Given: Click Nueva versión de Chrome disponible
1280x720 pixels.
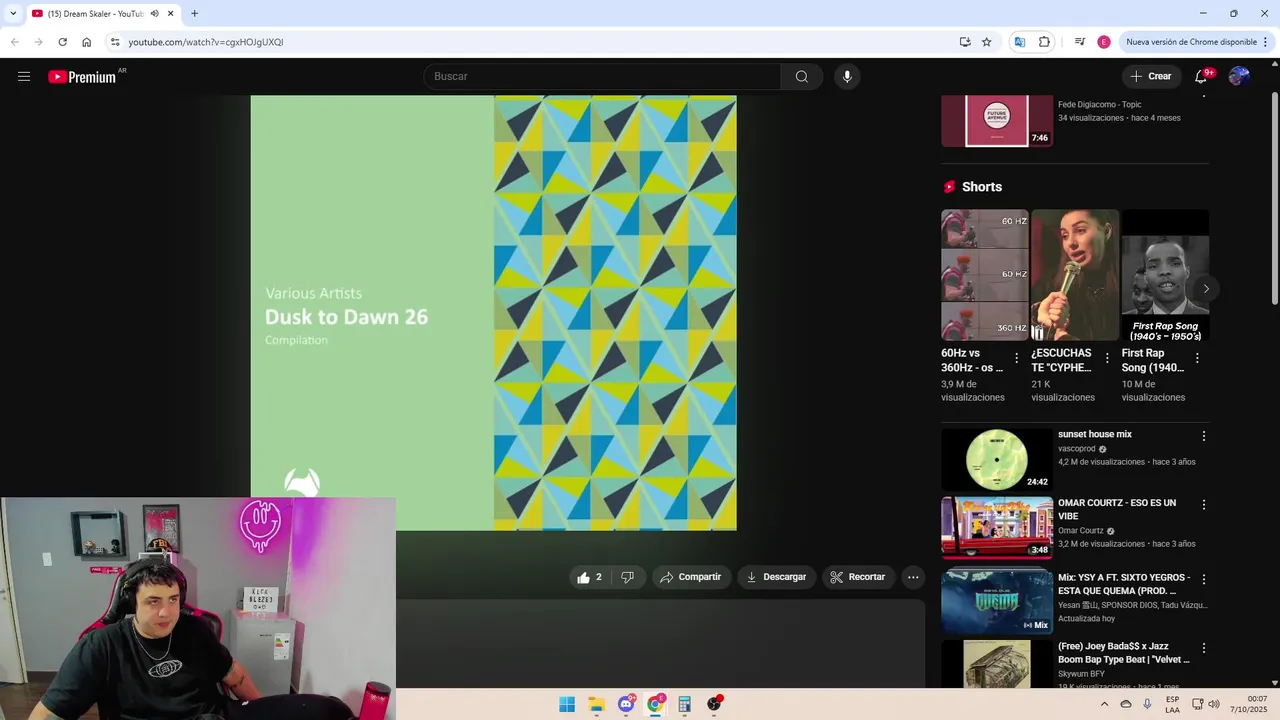Looking at the screenshot, I should (1191, 42).
